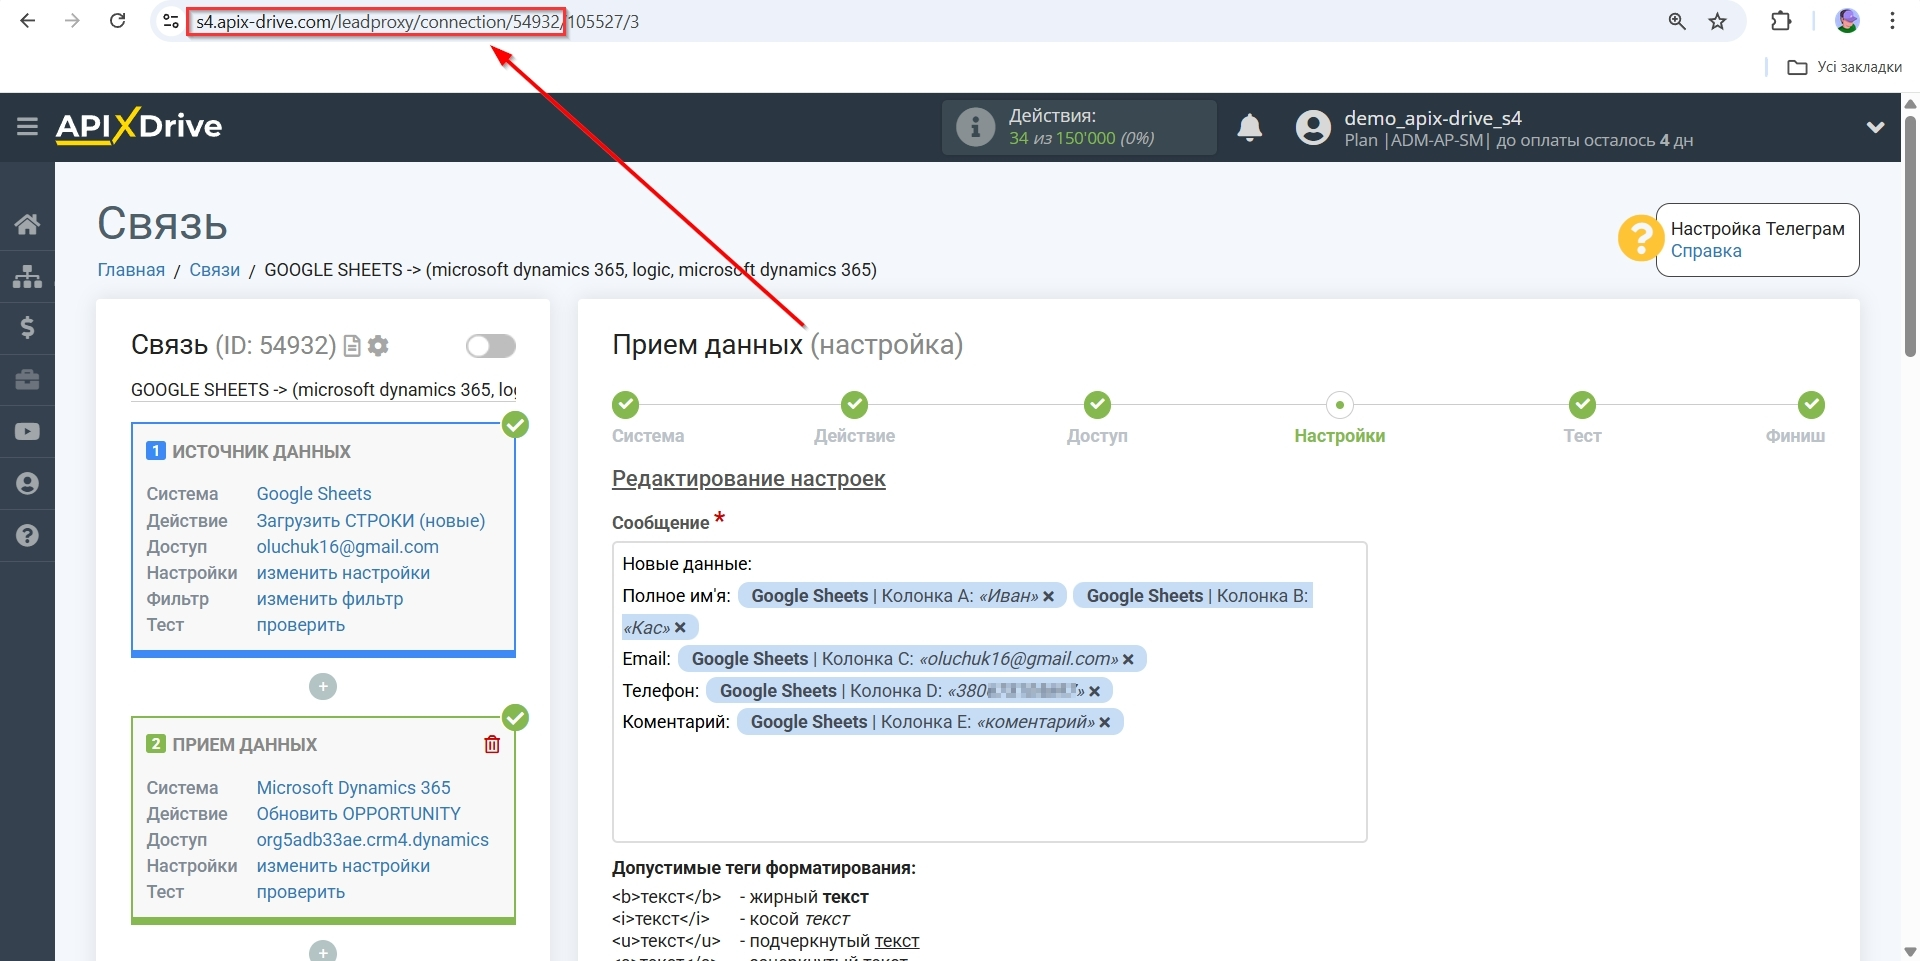Viewport: 1920px width, 961px height.
Task: Open site information icon in address bar
Action: [171, 21]
